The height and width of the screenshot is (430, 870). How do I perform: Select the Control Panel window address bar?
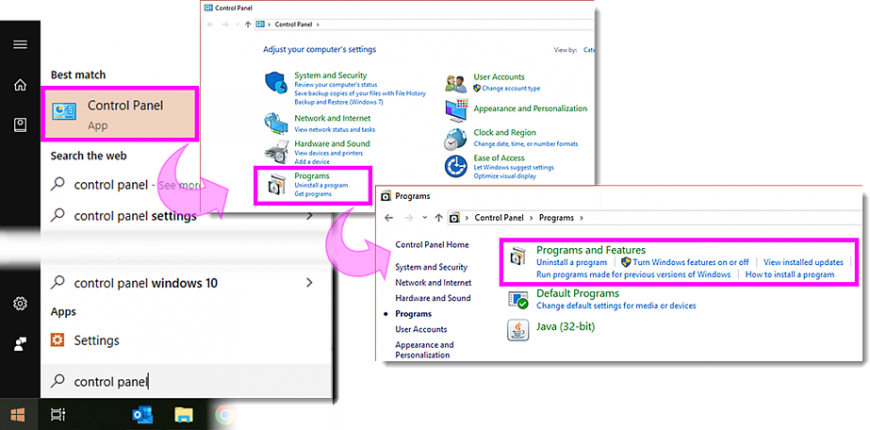(423, 24)
